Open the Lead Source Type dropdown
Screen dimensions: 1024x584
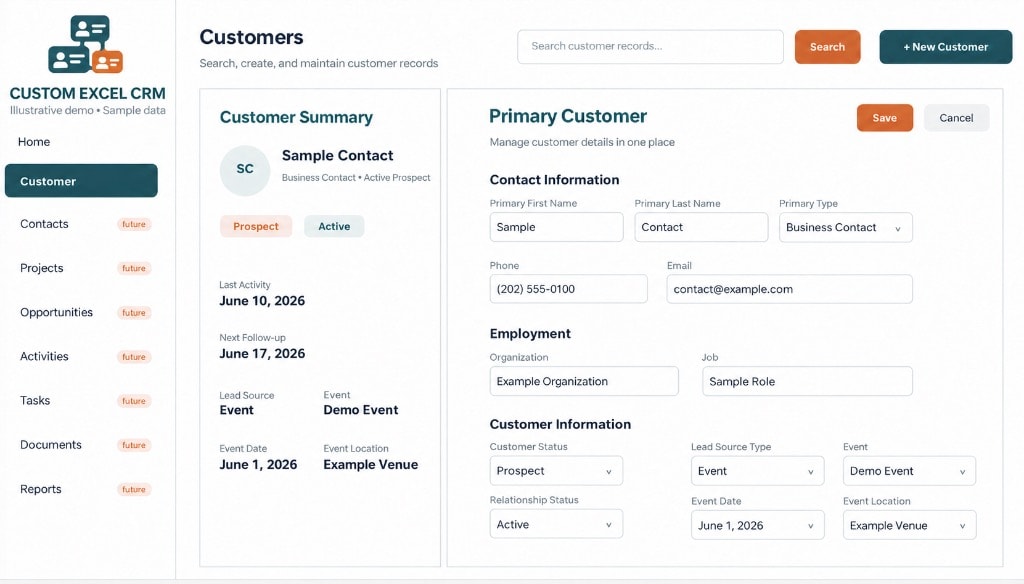(758, 471)
